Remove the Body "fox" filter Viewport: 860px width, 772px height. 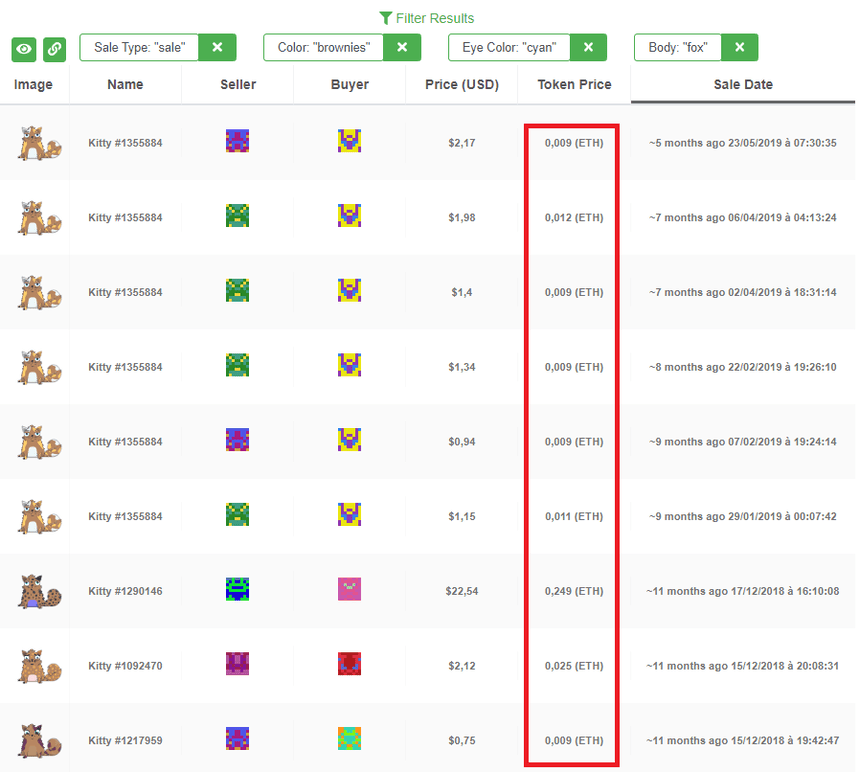[x=739, y=47]
